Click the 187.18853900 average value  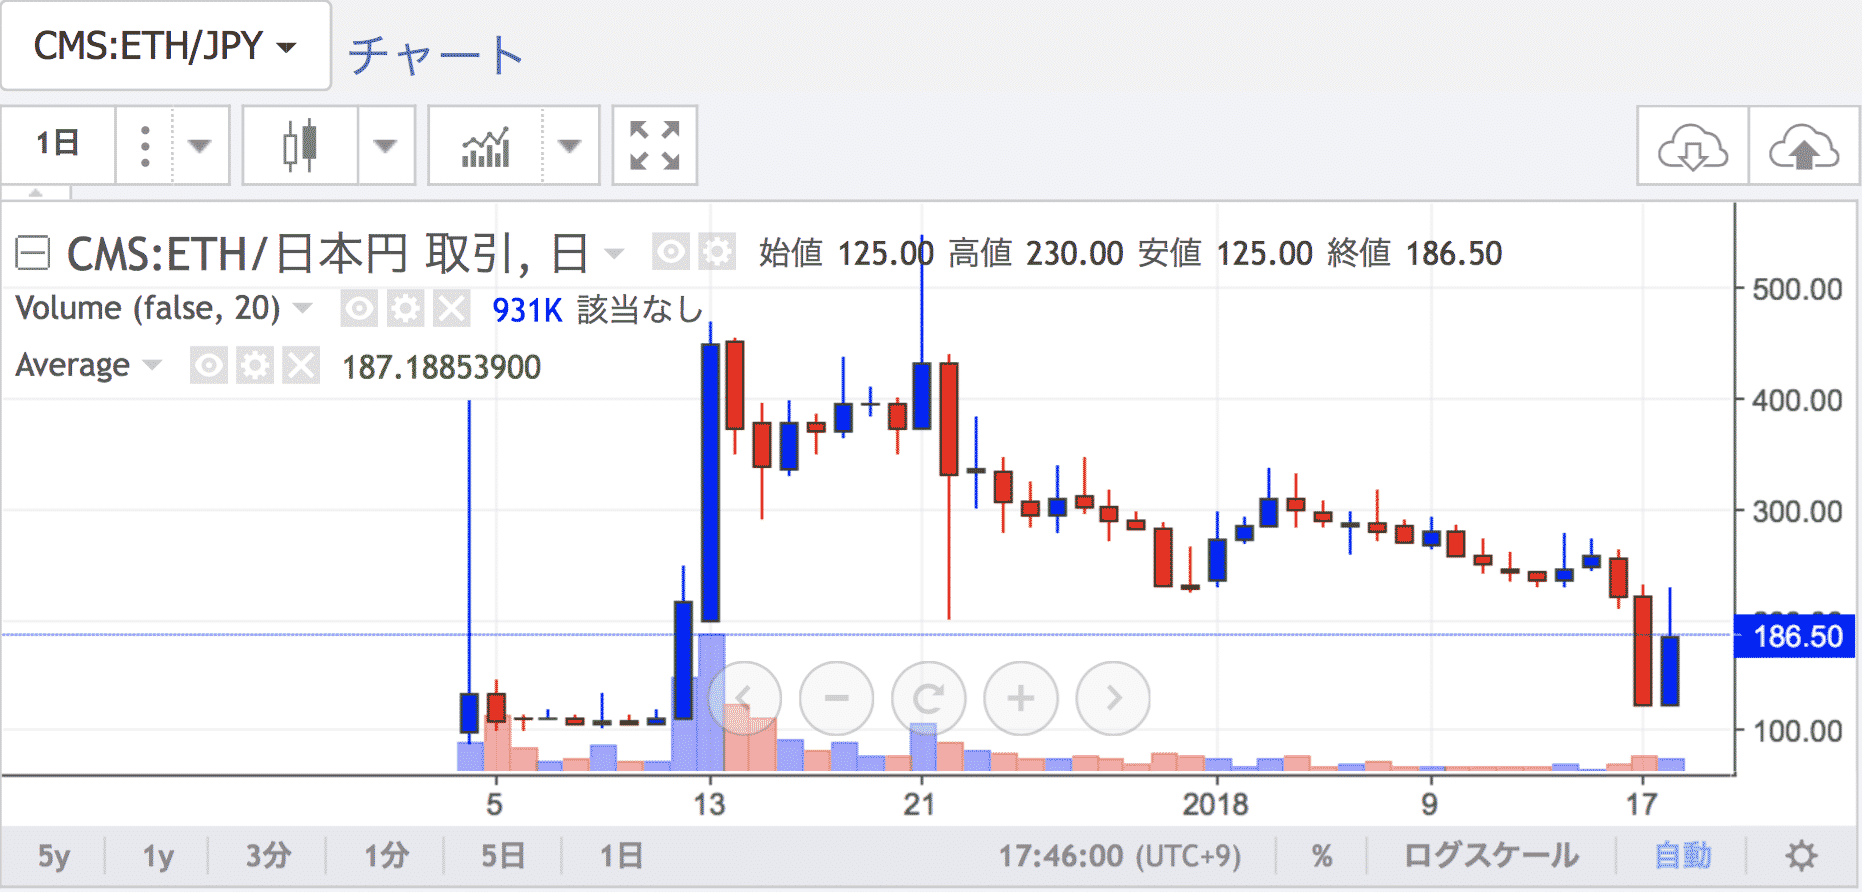click(442, 367)
